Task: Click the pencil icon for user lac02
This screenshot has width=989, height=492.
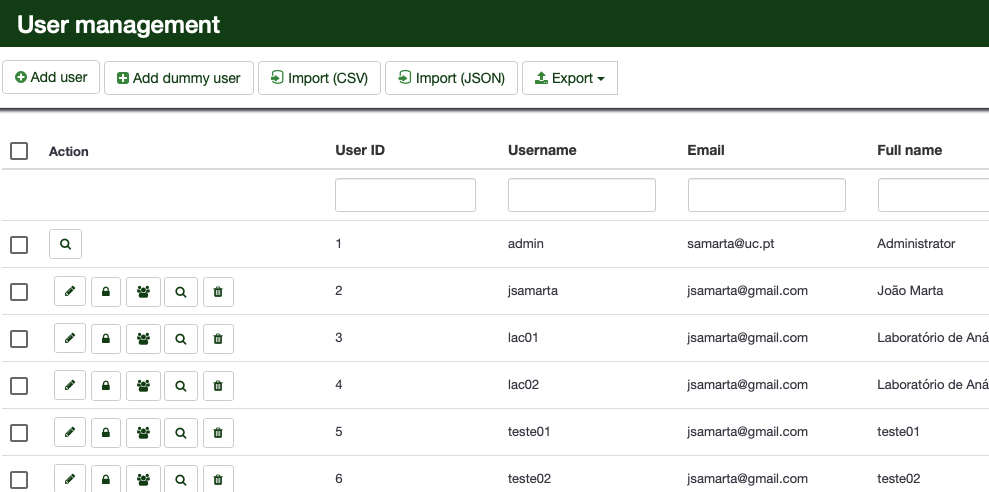Action: 69,386
